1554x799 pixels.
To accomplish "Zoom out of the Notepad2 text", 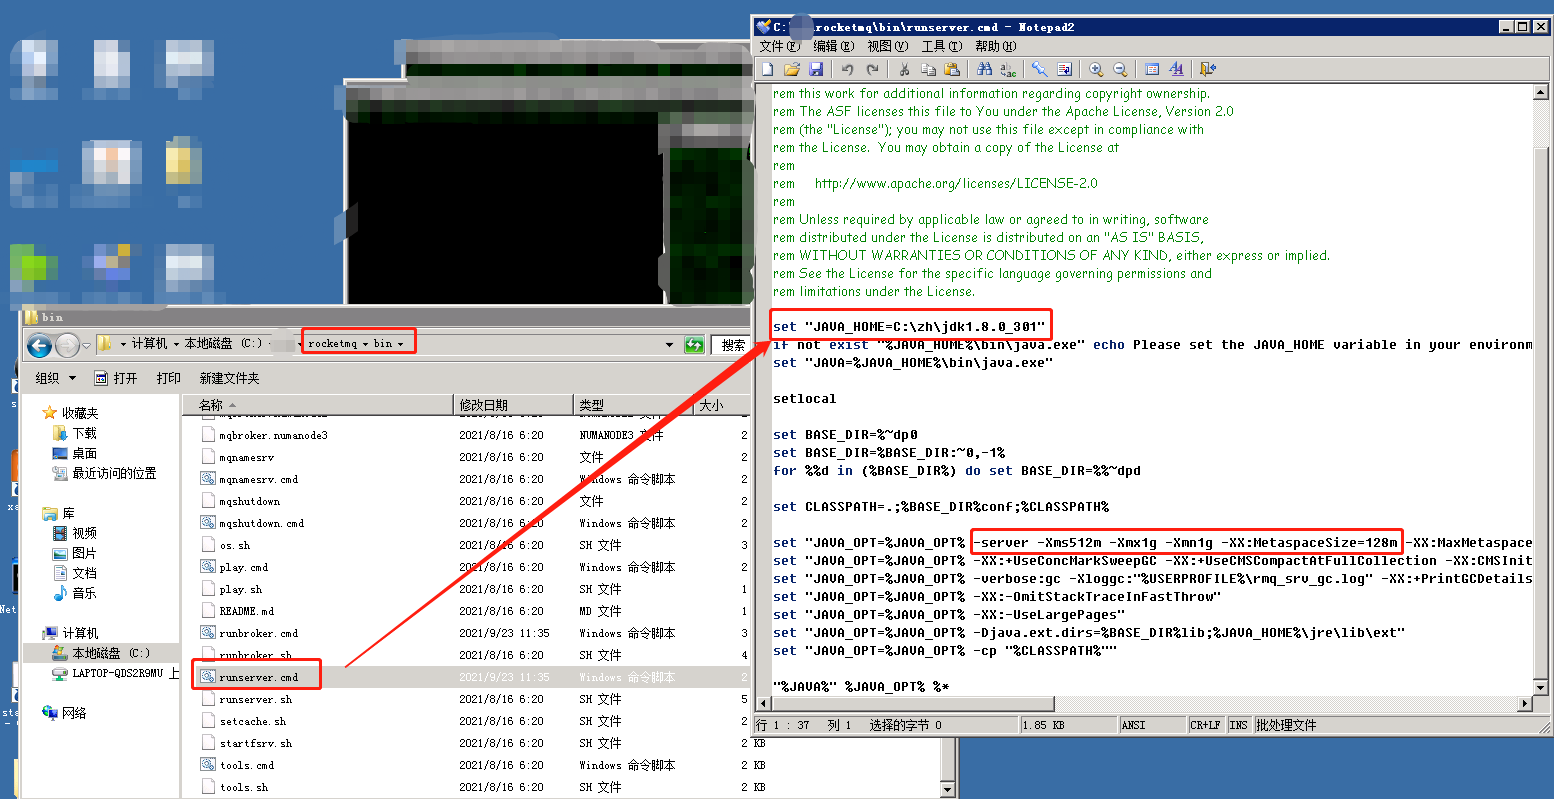I will (1120, 69).
